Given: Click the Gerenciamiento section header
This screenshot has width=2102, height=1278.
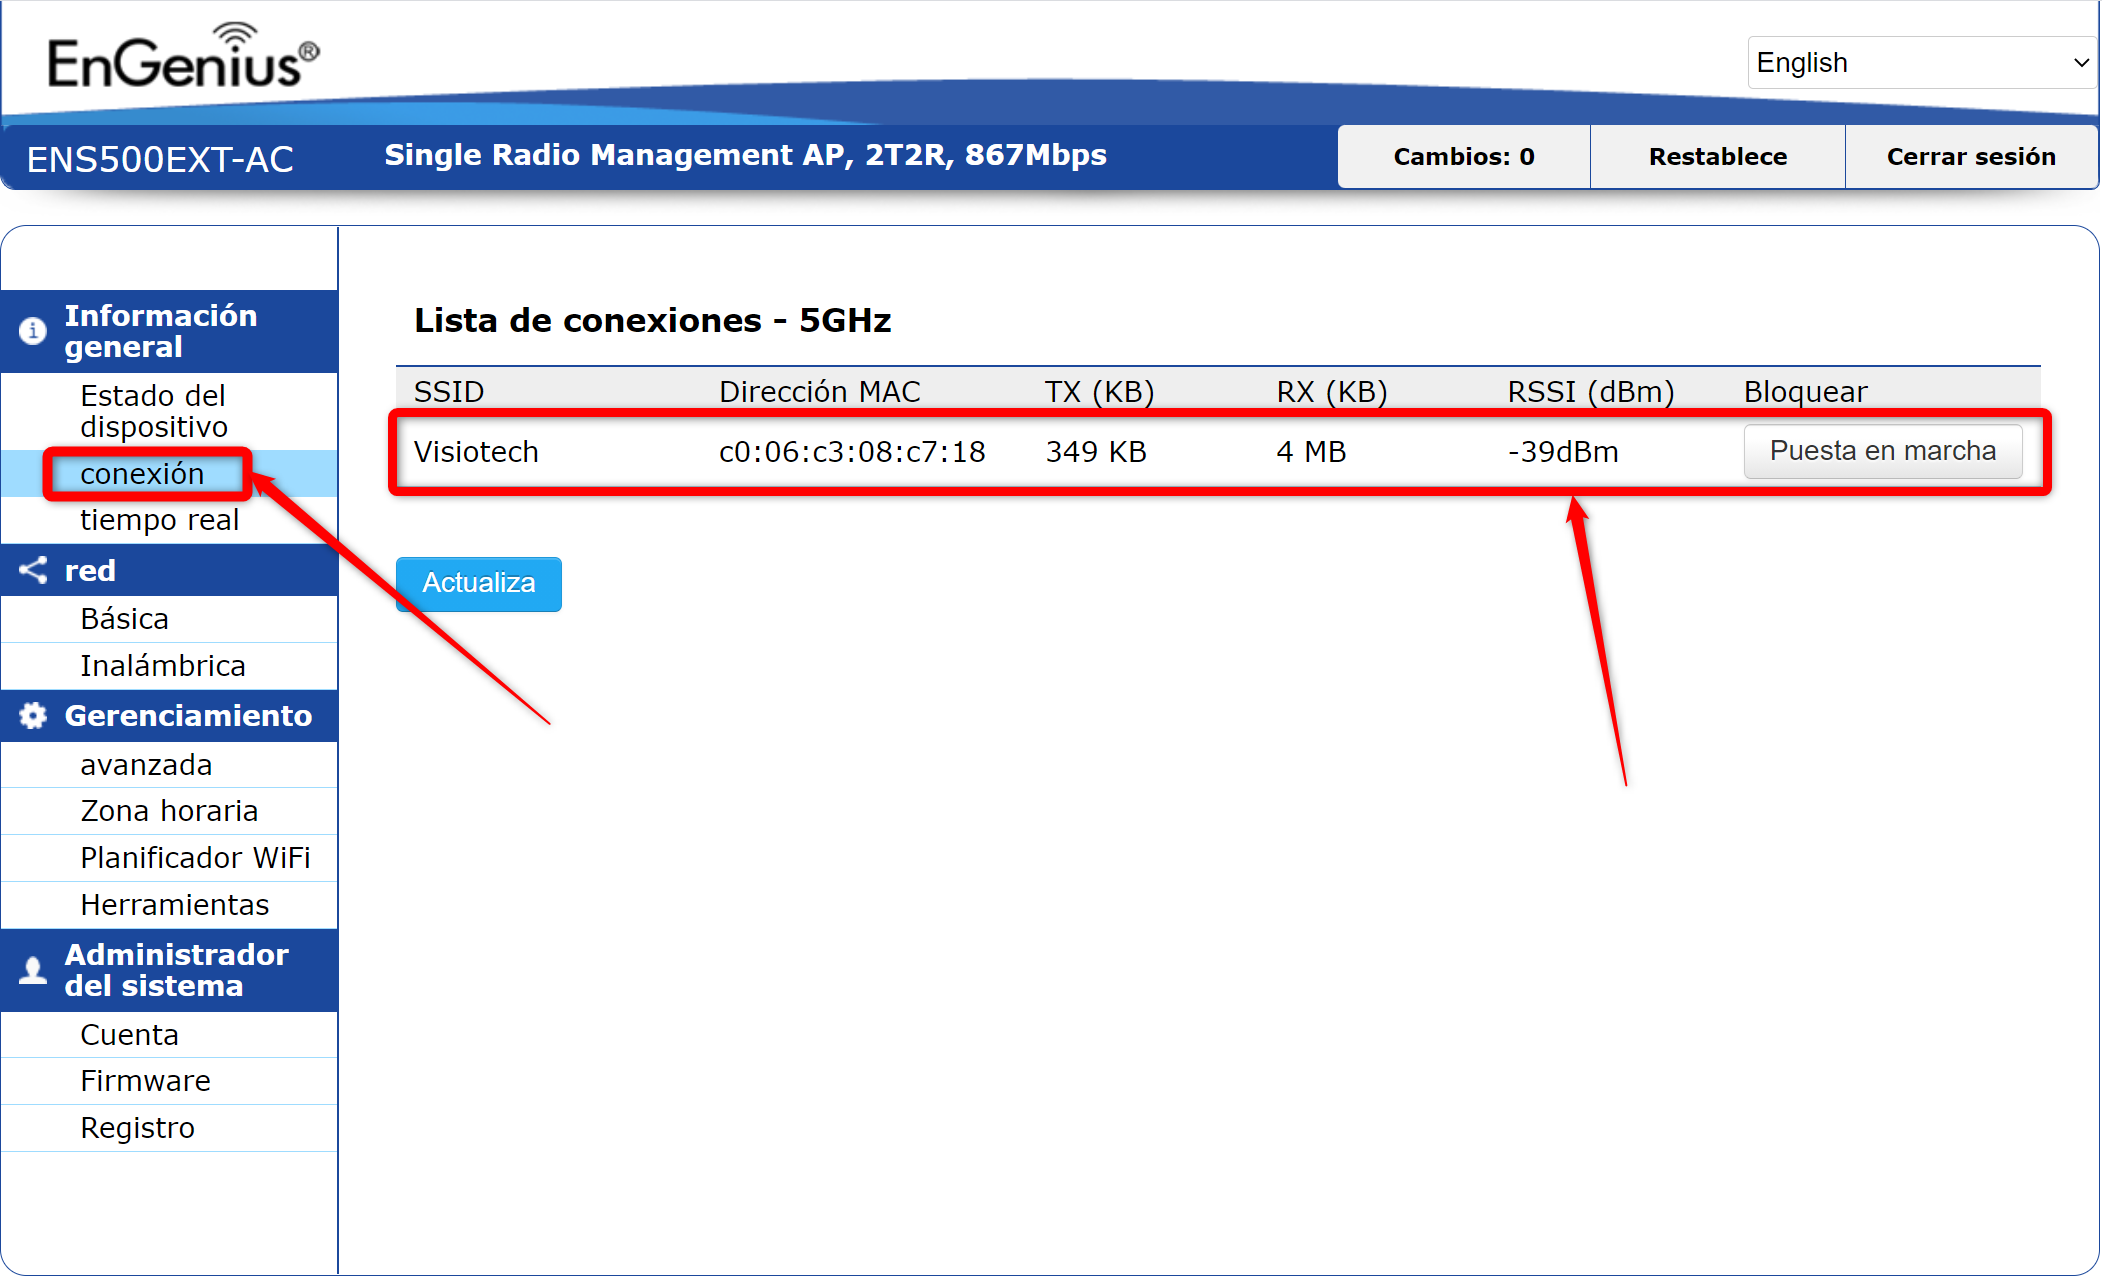Looking at the screenshot, I should pyautogui.click(x=169, y=716).
